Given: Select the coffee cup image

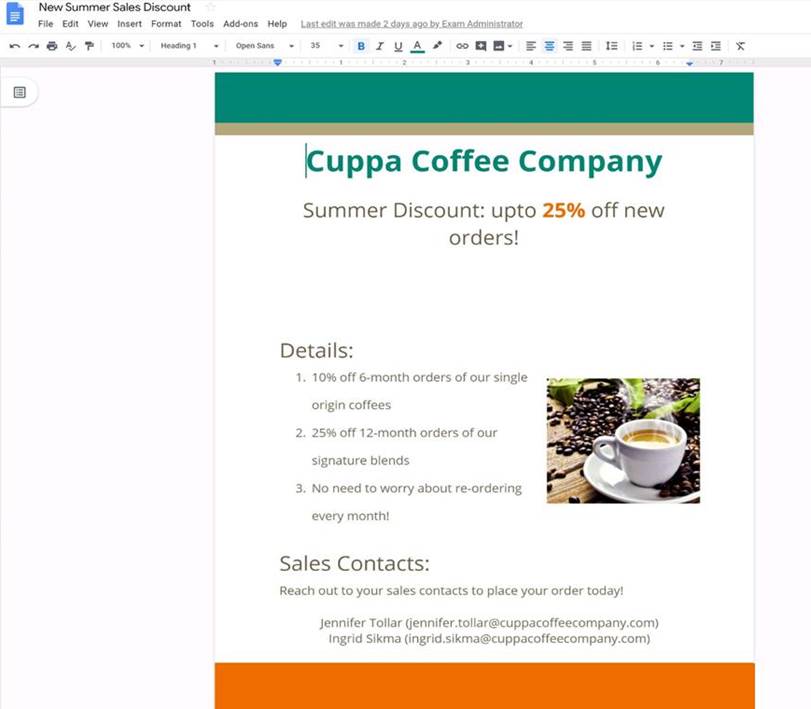Looking at the screenshot, I should 623,440.
